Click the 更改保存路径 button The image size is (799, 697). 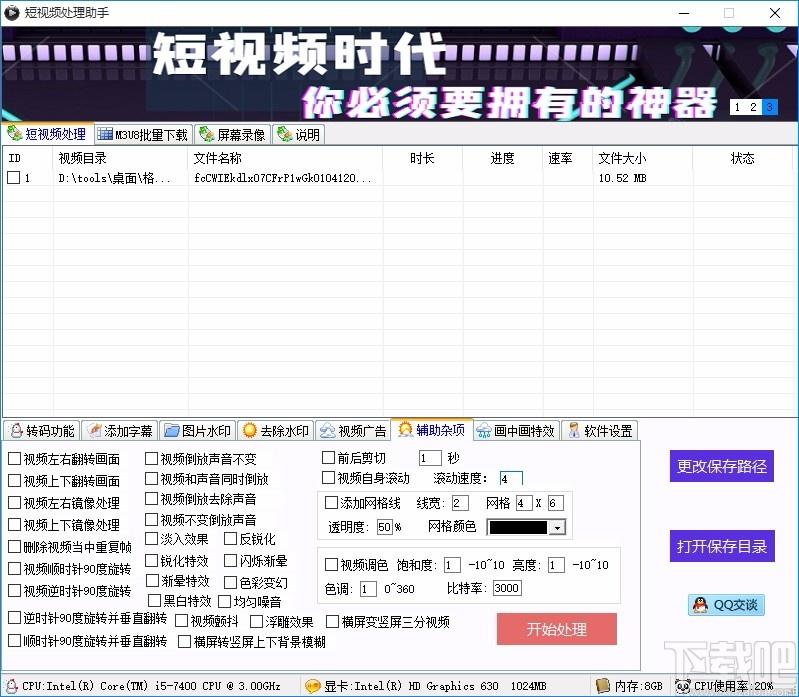[722, 466]
